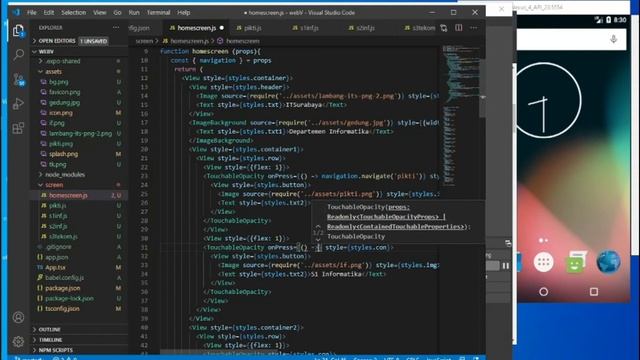Collapse the WEBV root folder

coord(46,52)
